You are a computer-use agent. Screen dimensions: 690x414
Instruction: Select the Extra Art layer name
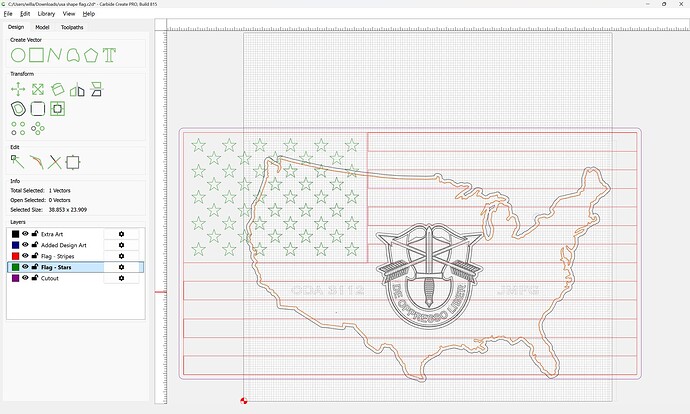coord(52,234)
